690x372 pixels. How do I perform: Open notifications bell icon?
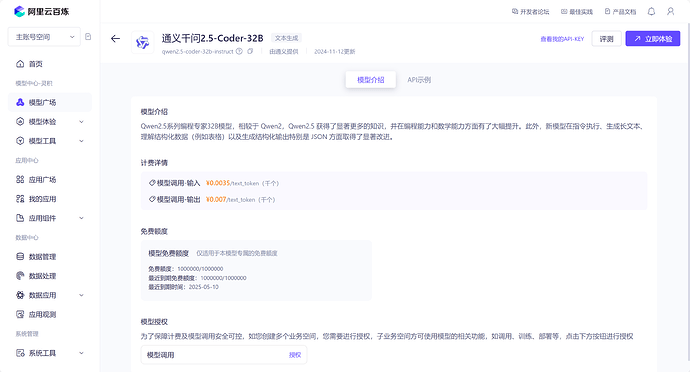click(x=651, y=11)
